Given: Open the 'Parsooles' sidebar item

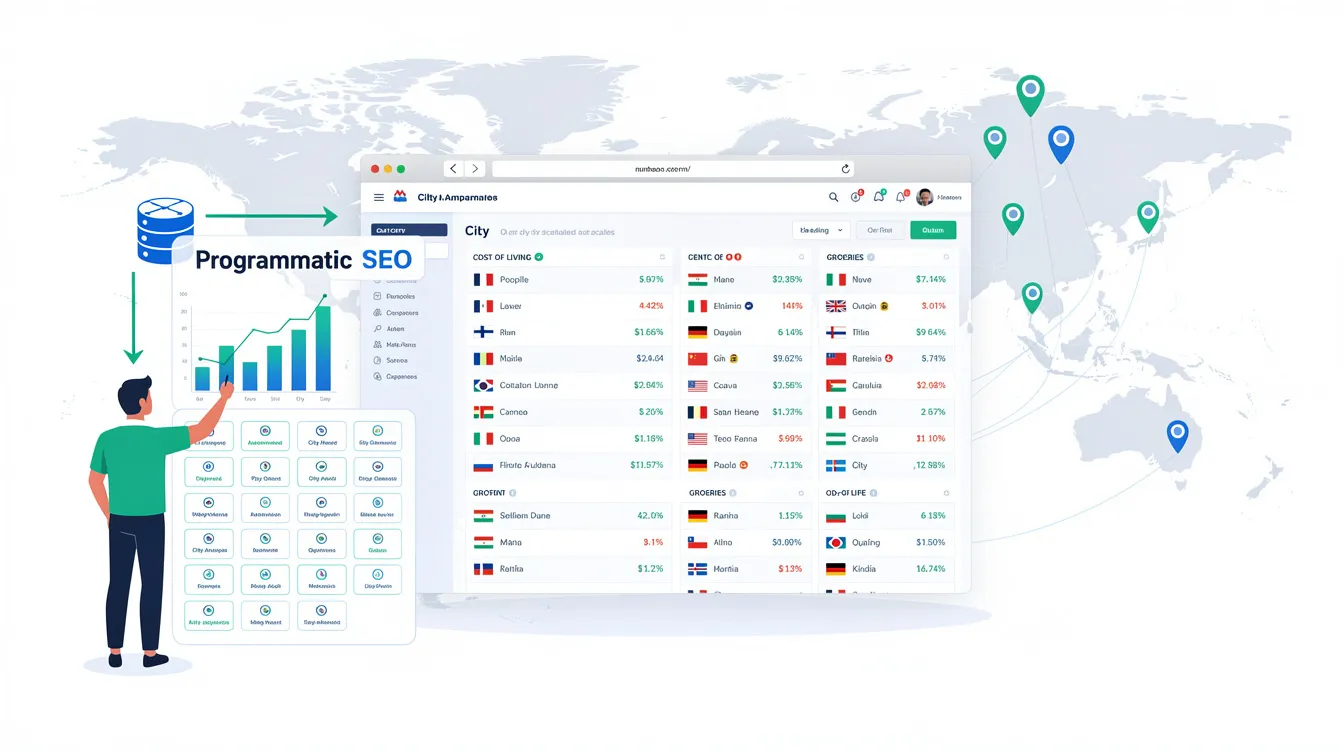Looking at the screenshot, I should pos(394,296).
